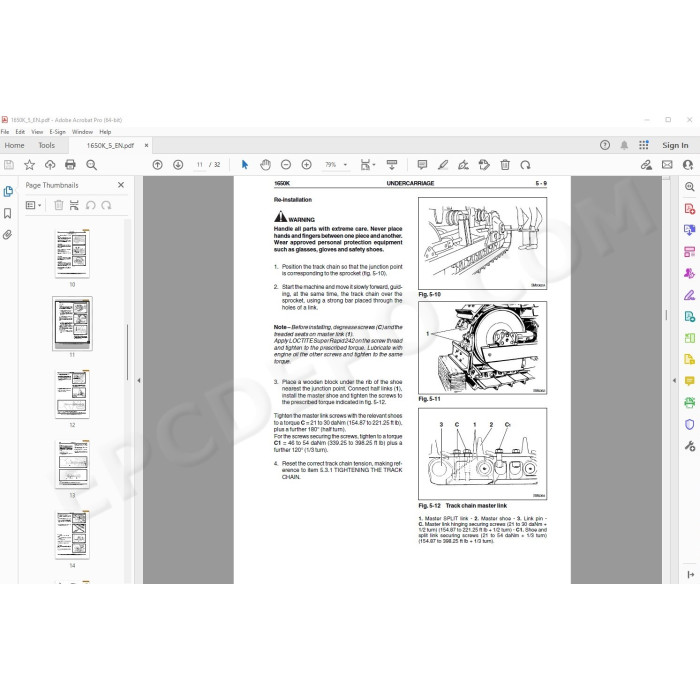Open the help question mark
The image size is (700, 700).
[x=605, y=145]
